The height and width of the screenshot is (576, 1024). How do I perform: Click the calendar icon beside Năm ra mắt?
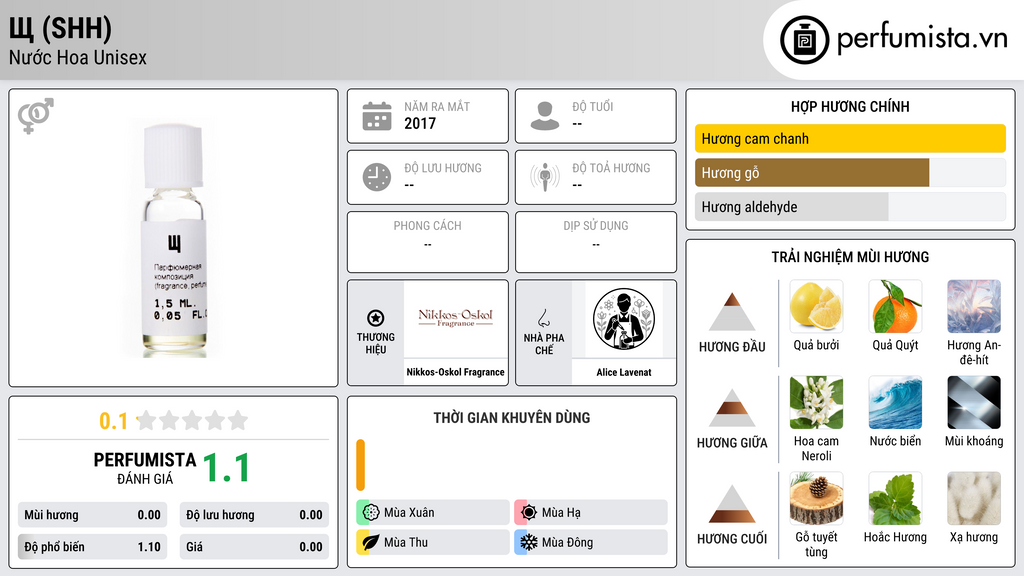[x=377, y=116]
